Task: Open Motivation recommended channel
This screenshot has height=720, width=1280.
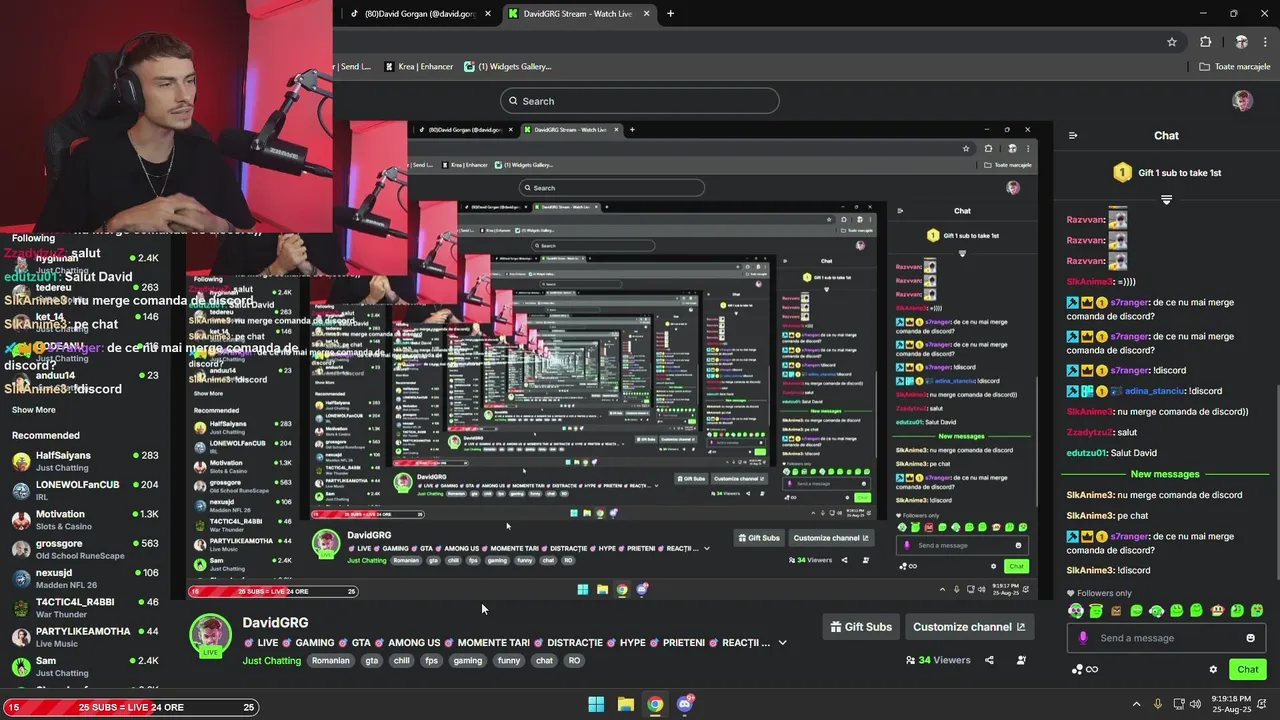Action: click(x=85, y=520)
